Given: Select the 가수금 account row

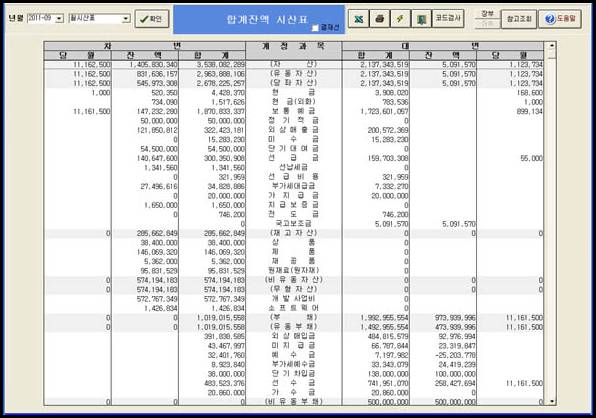Looking at the screenshot, I should point(293,393).
